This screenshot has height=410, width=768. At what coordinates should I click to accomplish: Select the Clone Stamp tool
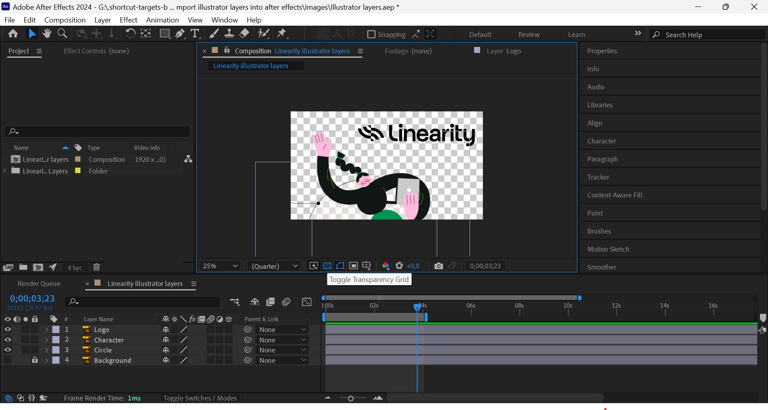point(229,34)
